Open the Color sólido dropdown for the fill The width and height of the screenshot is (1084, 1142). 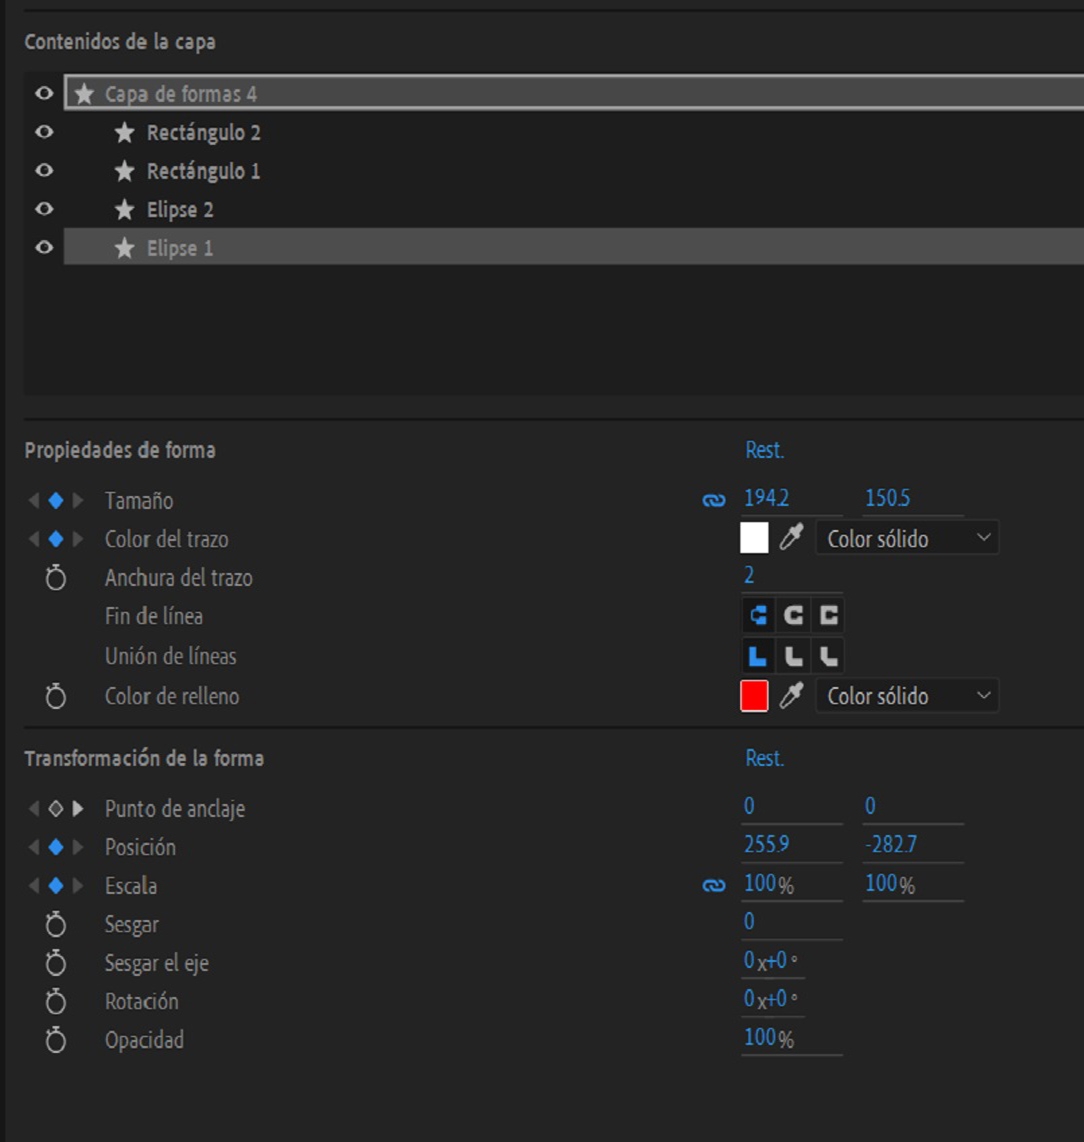905,696
